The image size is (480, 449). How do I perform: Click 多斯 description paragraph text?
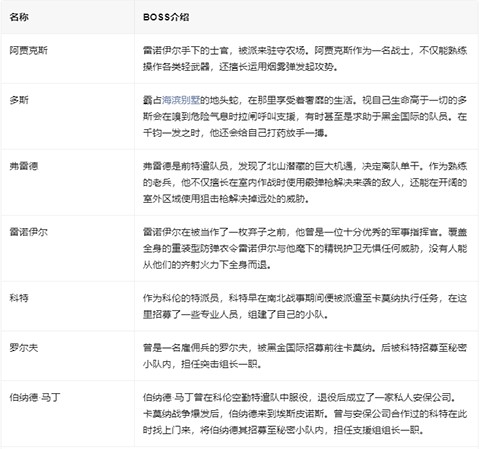point(305,116)
